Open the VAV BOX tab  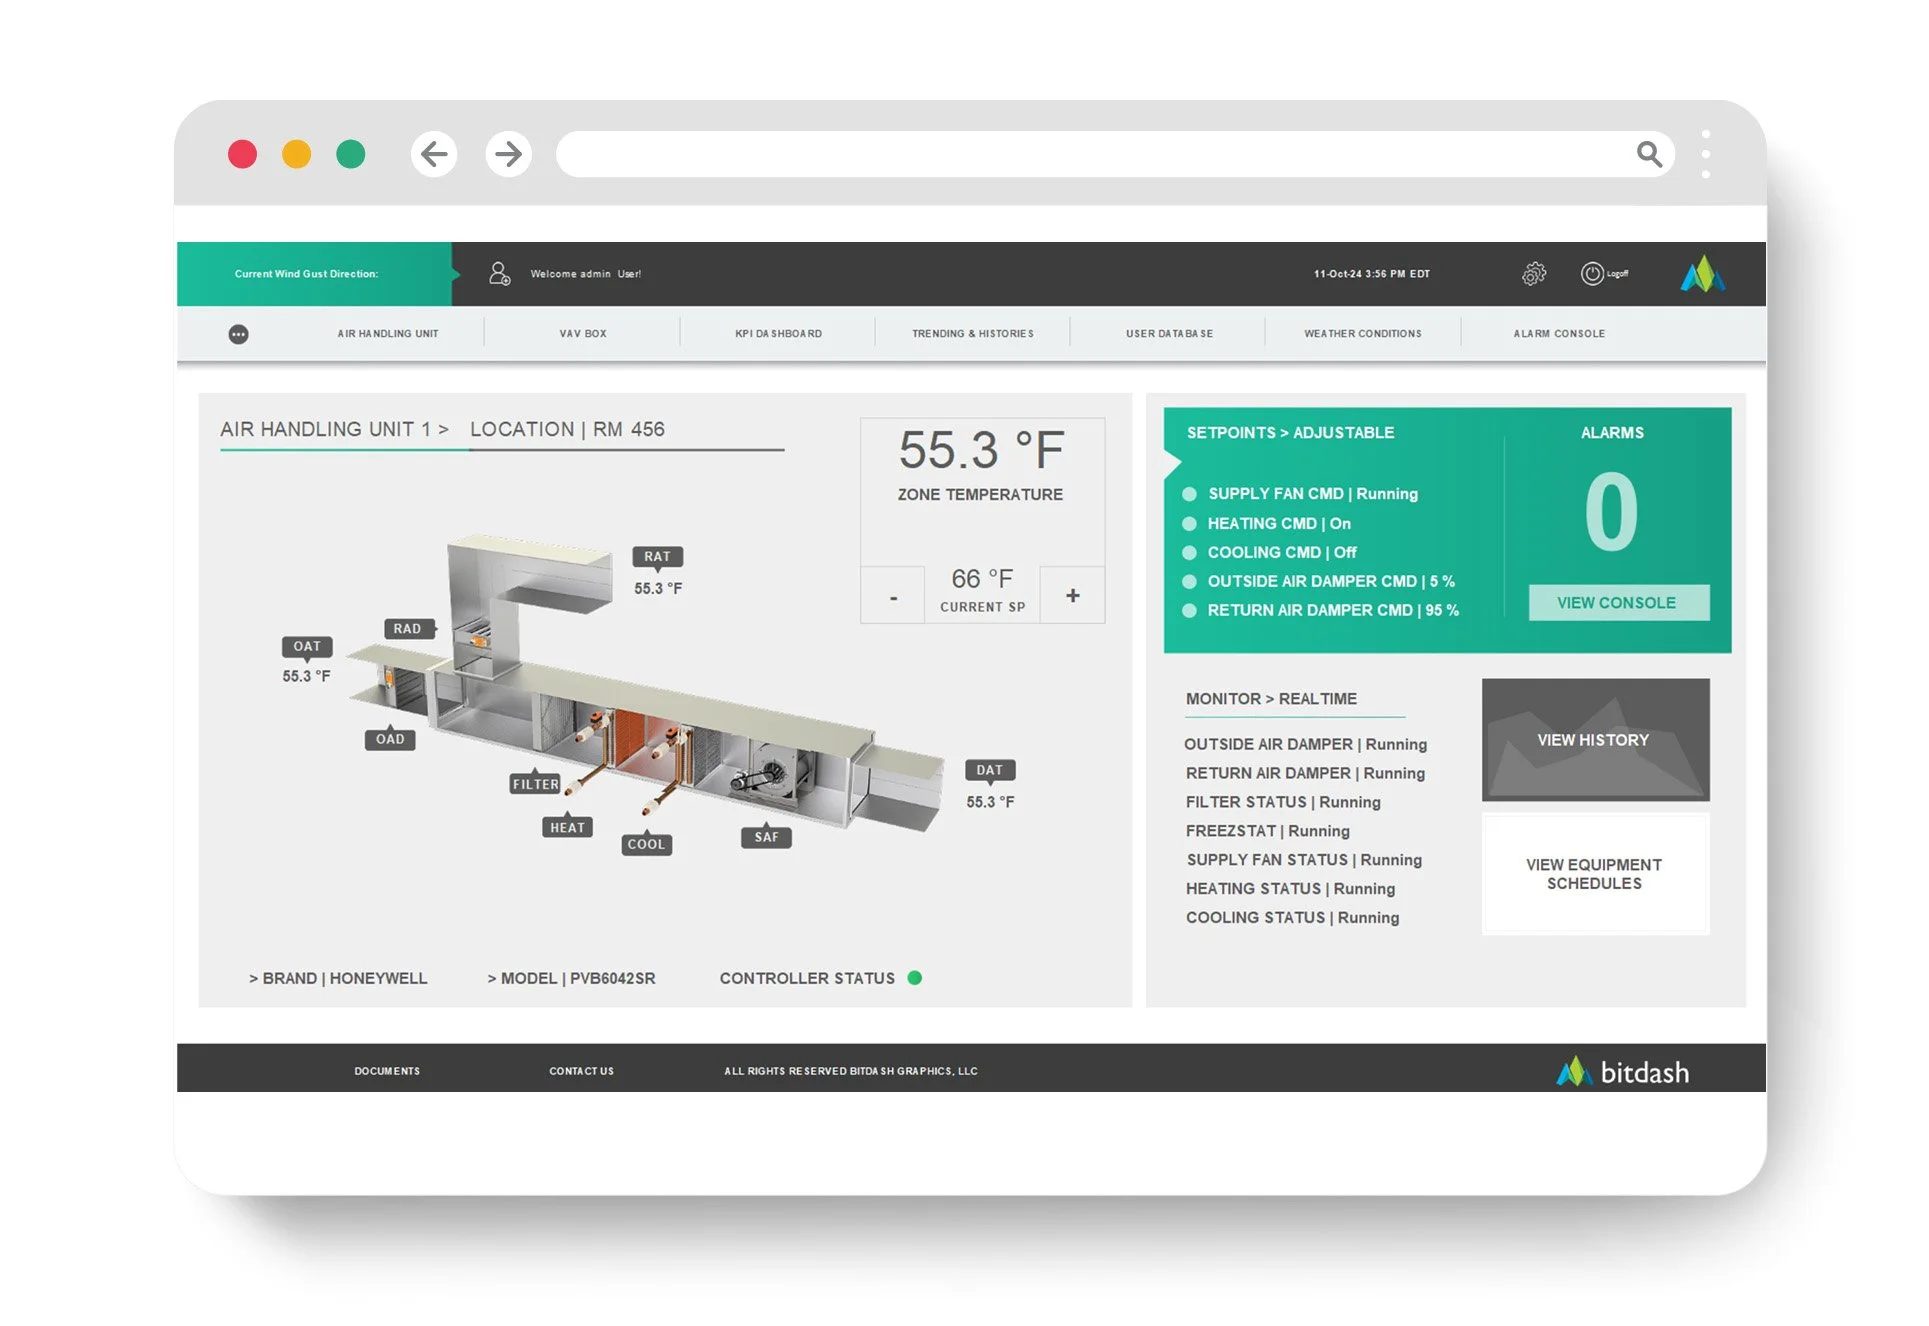582,334
